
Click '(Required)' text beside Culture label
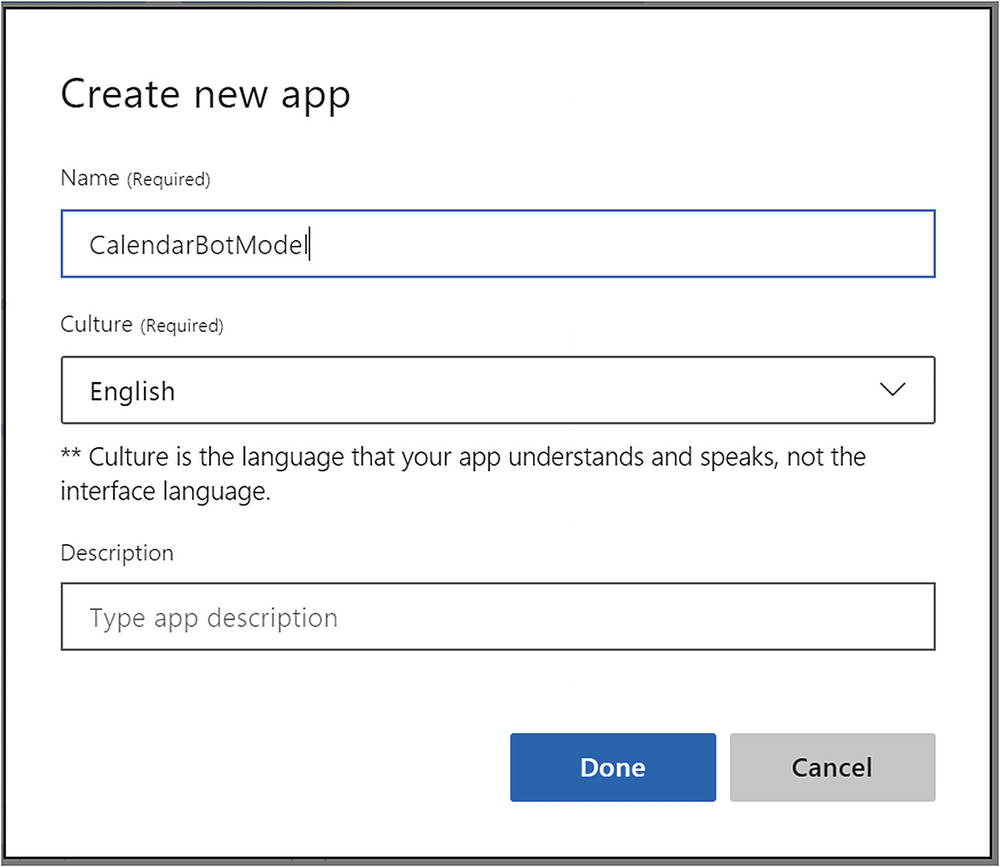[x=181, y=326]
